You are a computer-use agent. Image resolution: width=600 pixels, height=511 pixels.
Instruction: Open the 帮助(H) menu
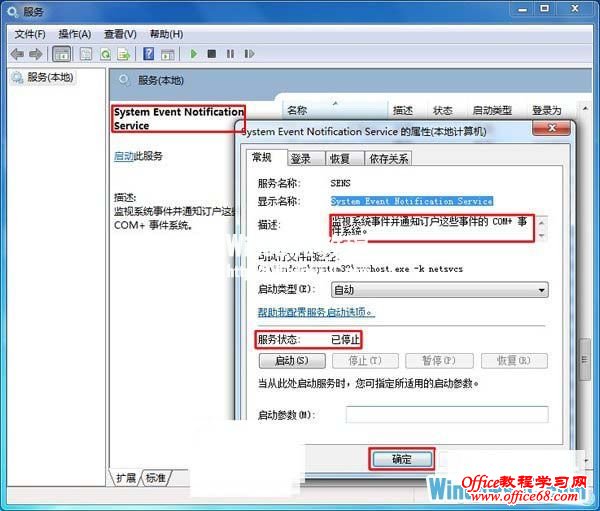click(166, 34)
